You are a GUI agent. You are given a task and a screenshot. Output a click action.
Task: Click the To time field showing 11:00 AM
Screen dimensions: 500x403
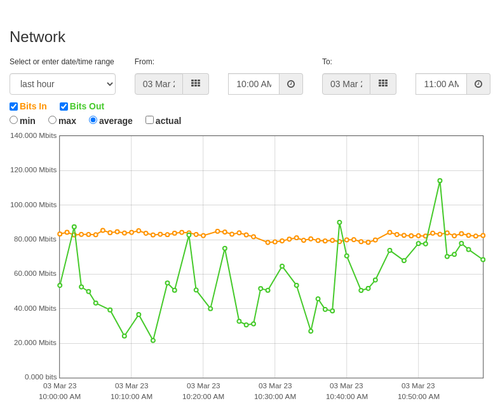(x=441, y=84)
